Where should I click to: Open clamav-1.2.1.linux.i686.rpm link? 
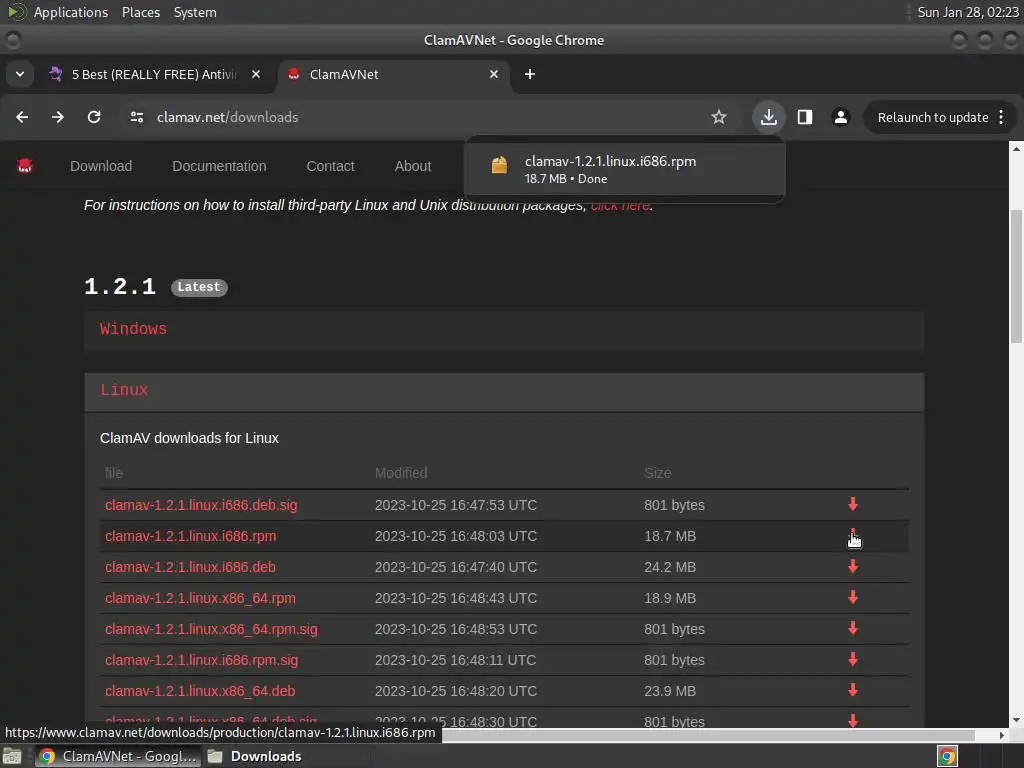click(x=191, y=536)
